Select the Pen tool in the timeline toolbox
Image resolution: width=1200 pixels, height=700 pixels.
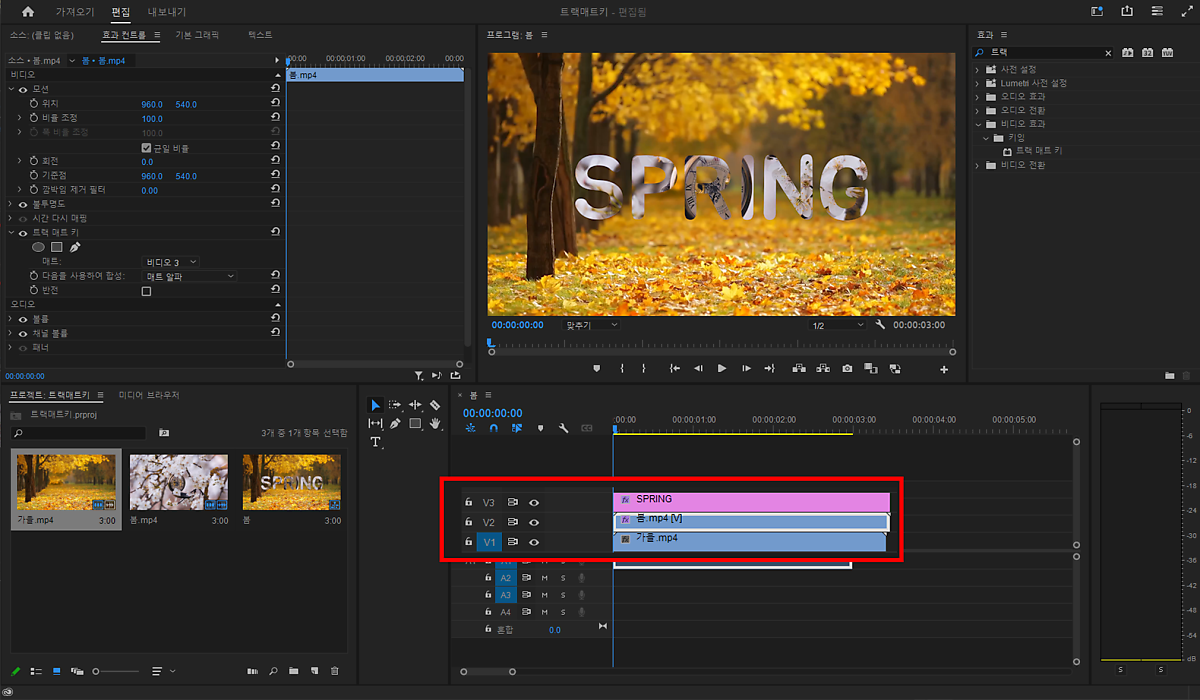395,423
